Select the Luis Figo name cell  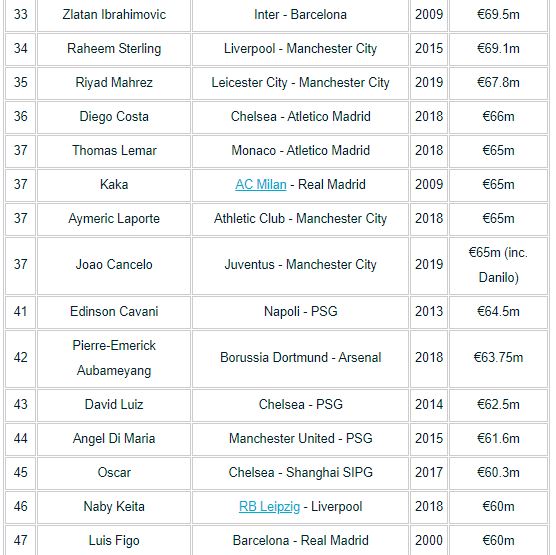point(114,540)
